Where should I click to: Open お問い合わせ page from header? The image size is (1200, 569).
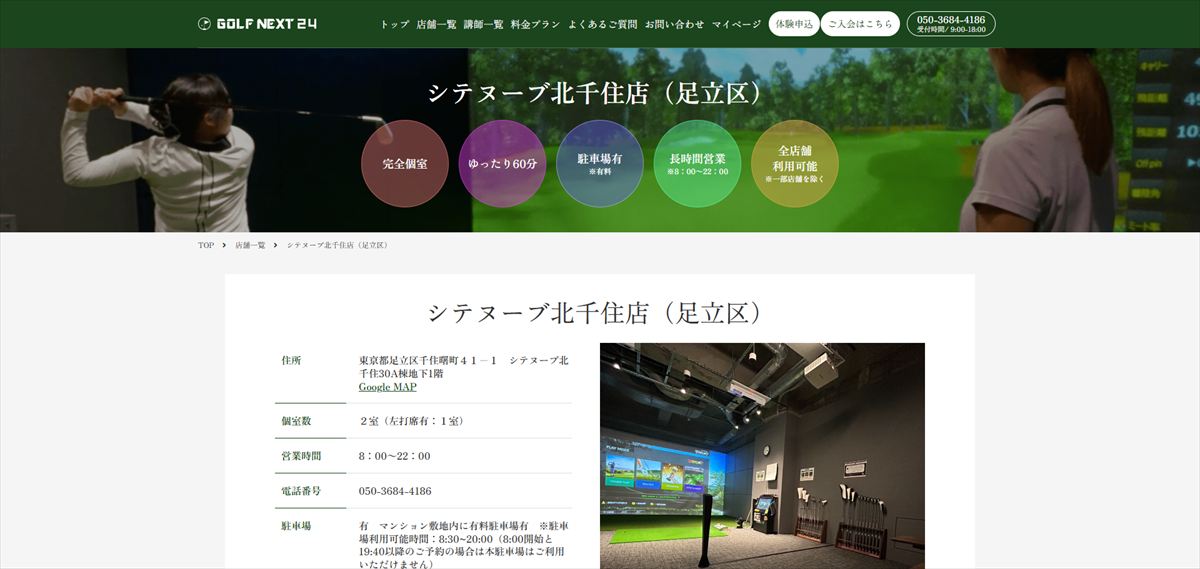674,24
